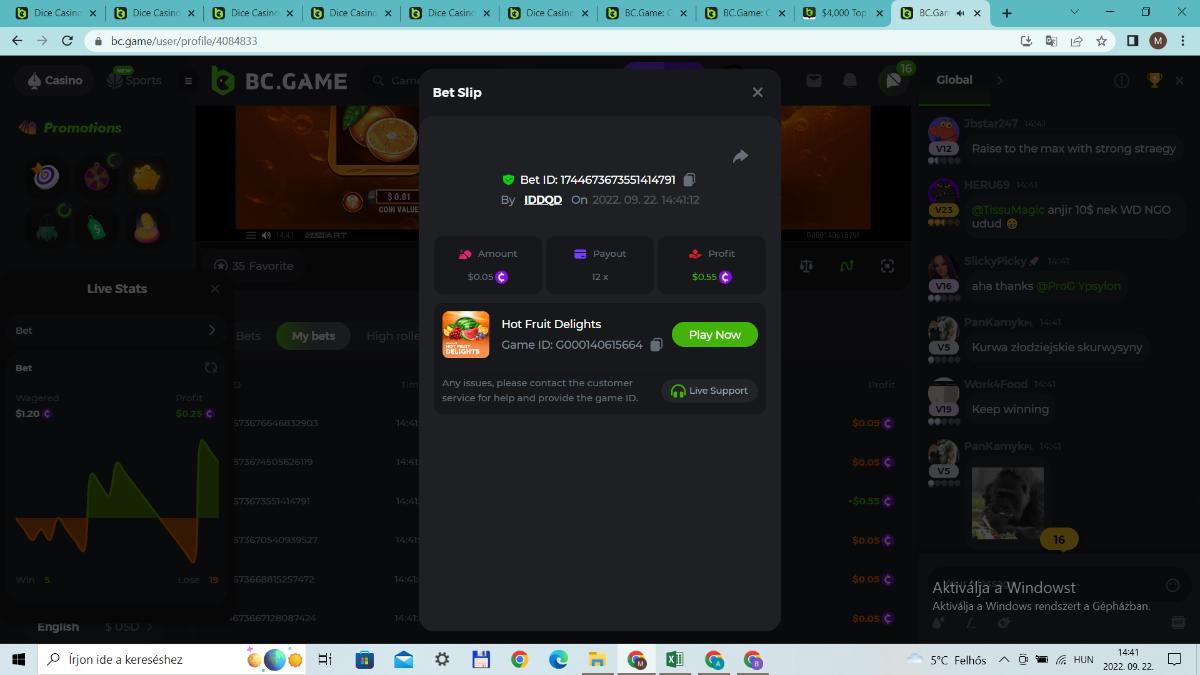1200x675 pixels.
Task: Click the browser bookmark star icon
Action: tap(1101, 41)
